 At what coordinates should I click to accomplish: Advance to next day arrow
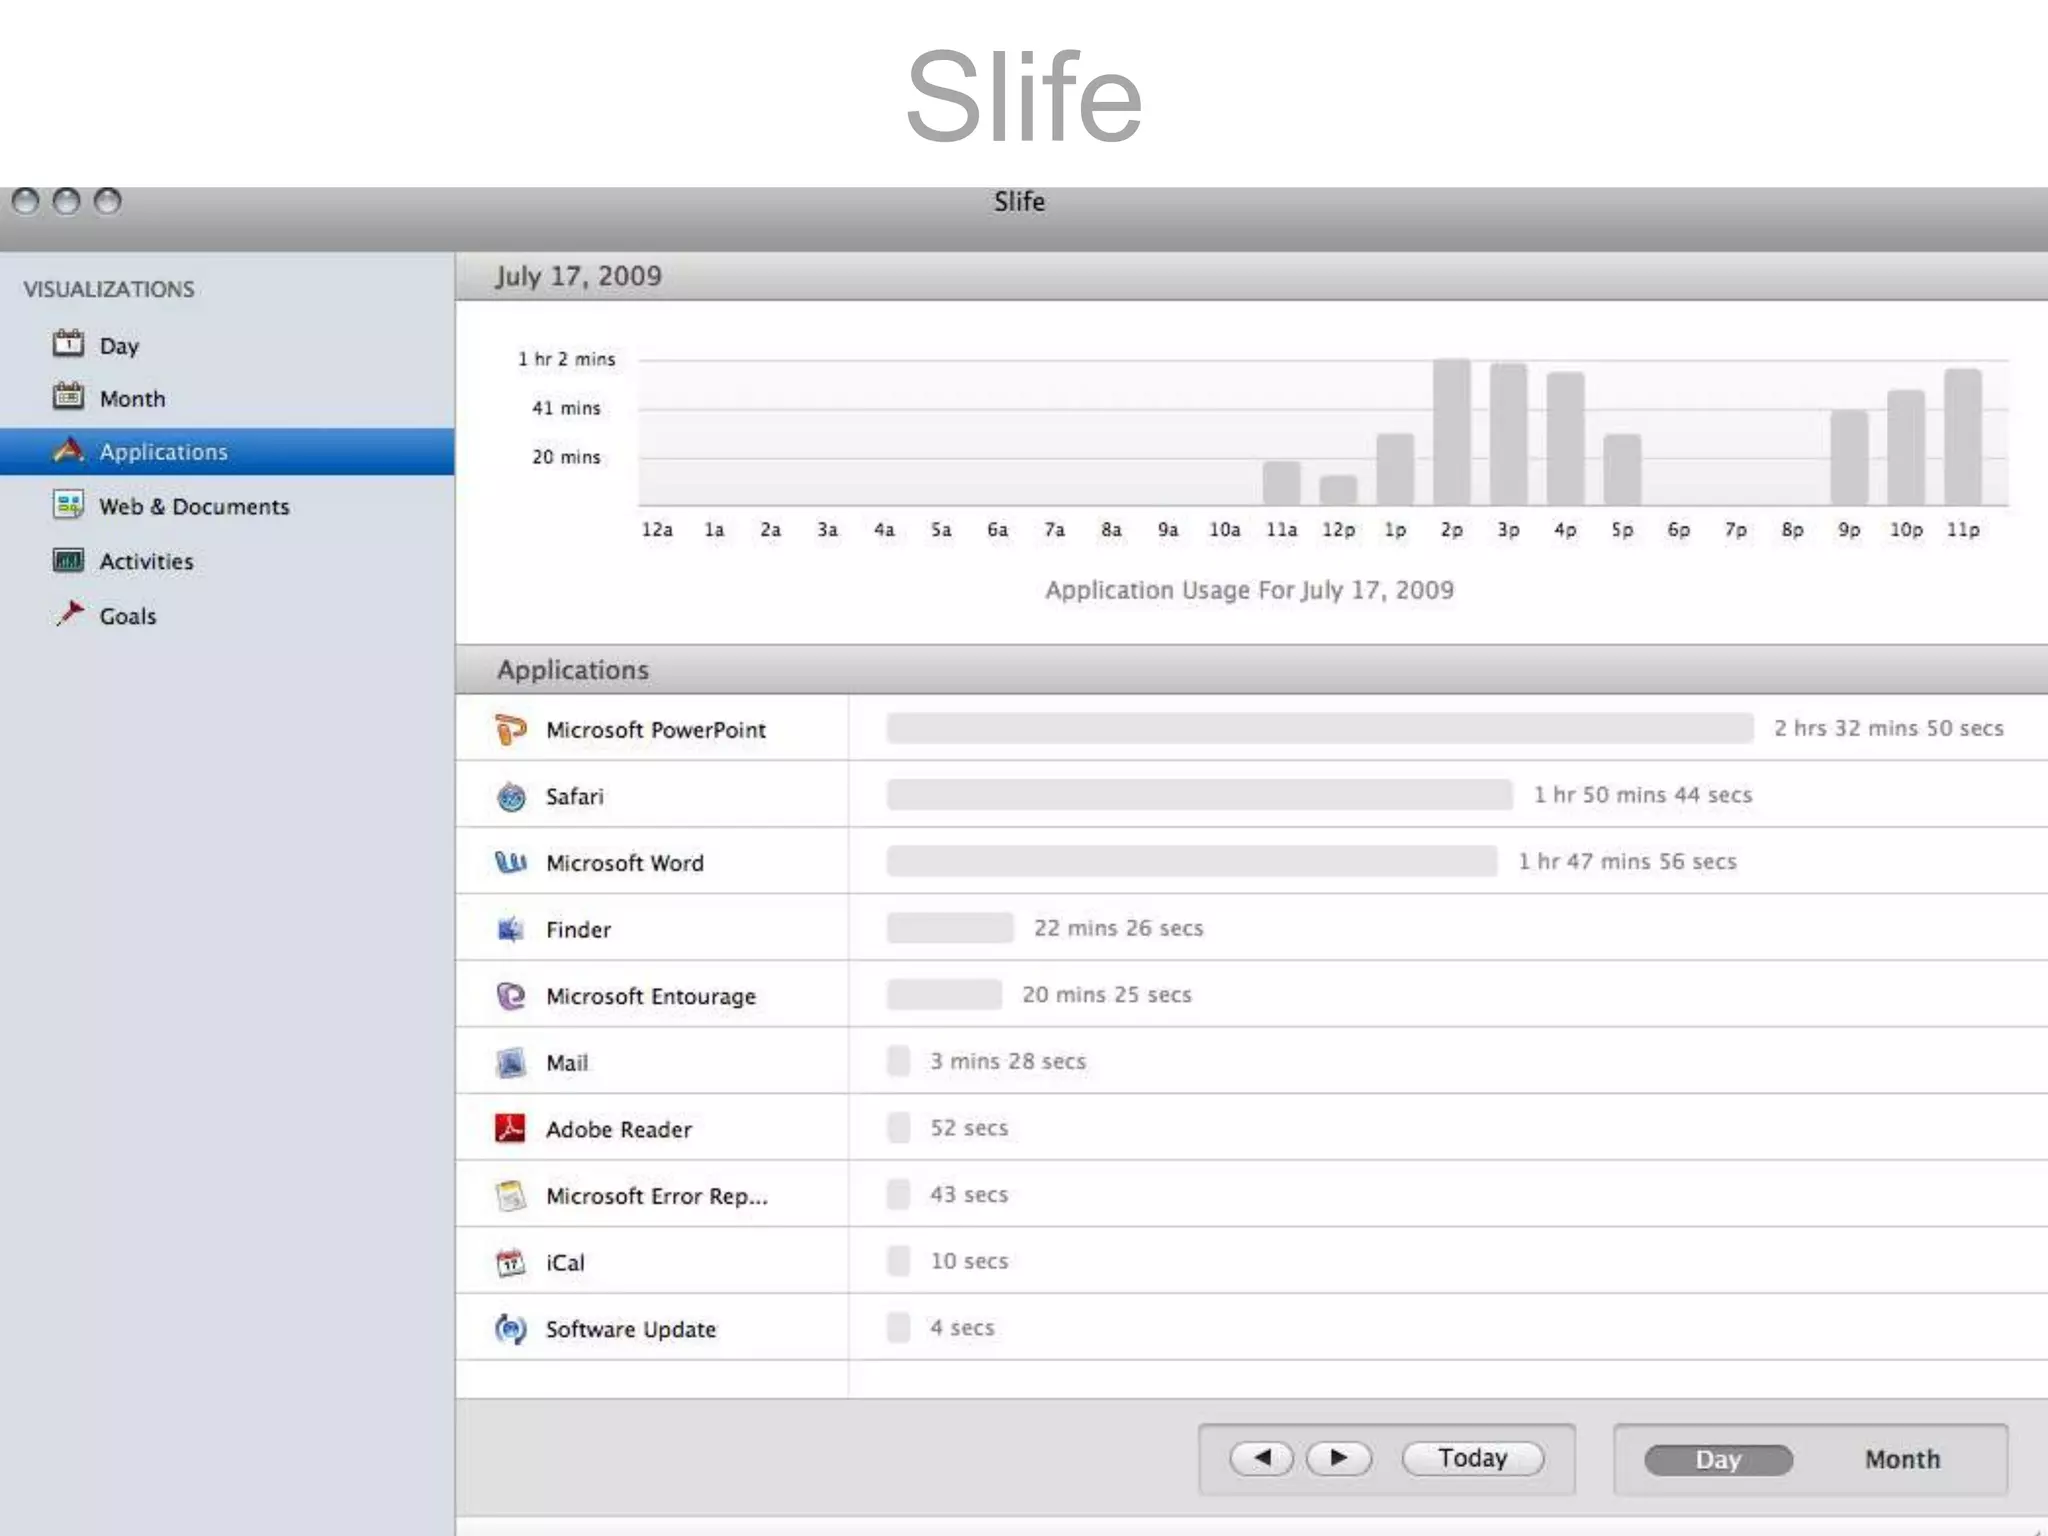1339,1459
